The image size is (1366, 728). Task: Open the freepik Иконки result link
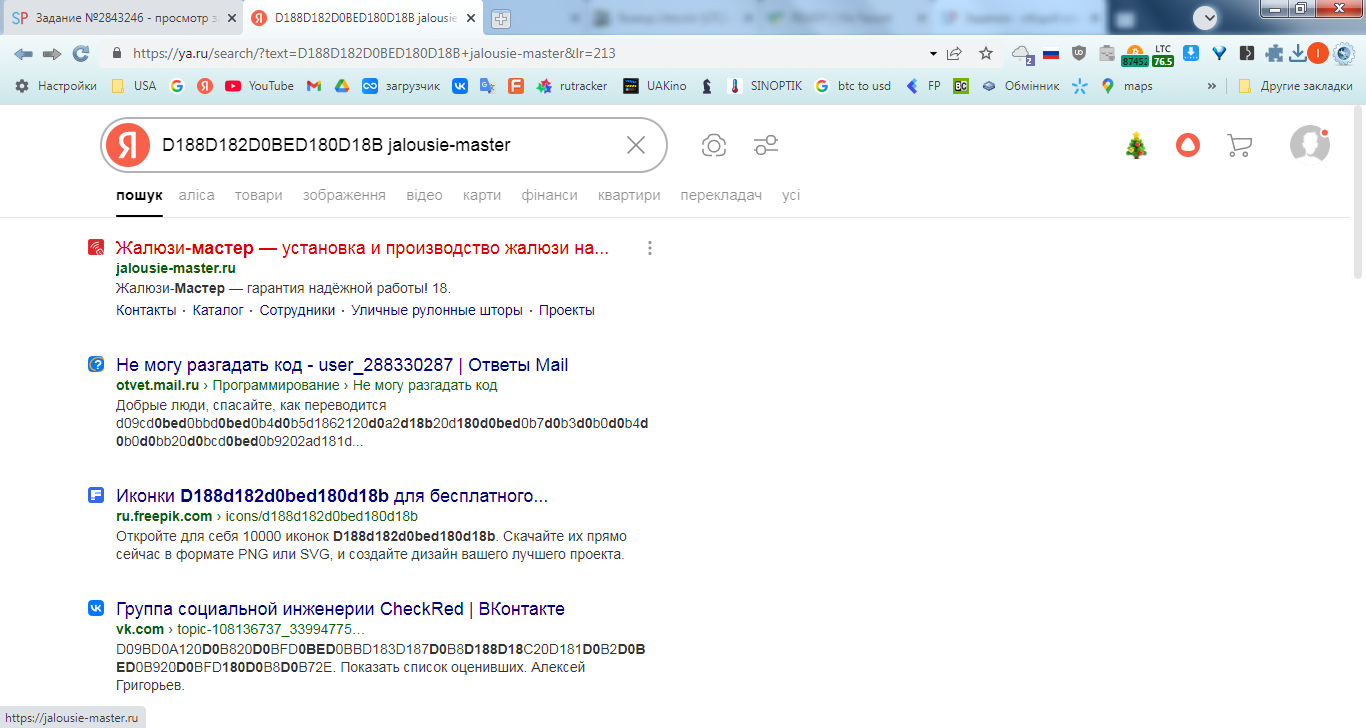pyautogui.click(x=332, y=496)
